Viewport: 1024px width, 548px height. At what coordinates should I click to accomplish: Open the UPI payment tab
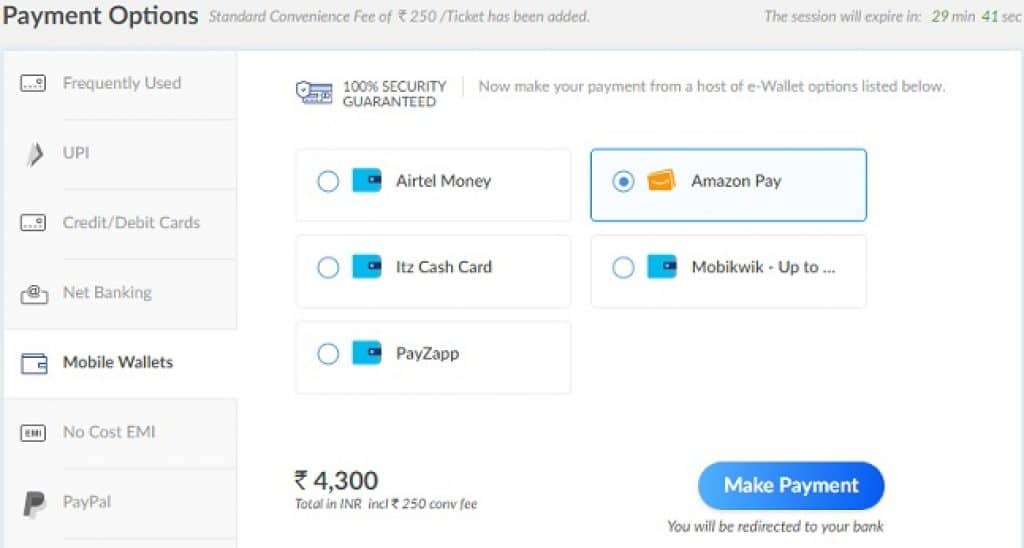[121, 154]
